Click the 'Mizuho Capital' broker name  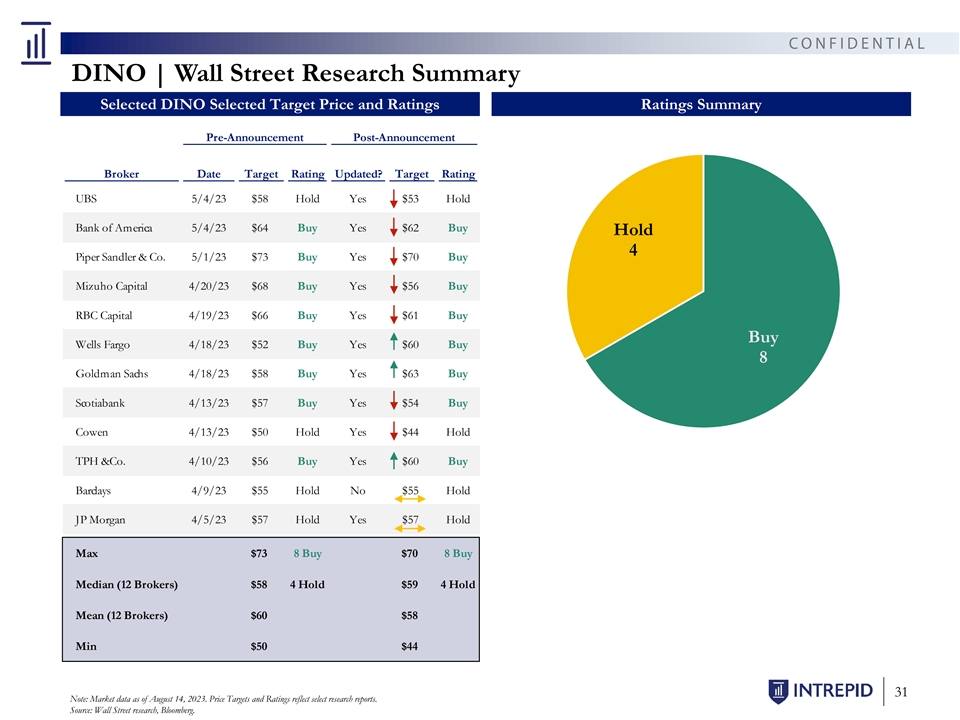tap(111, 286)
